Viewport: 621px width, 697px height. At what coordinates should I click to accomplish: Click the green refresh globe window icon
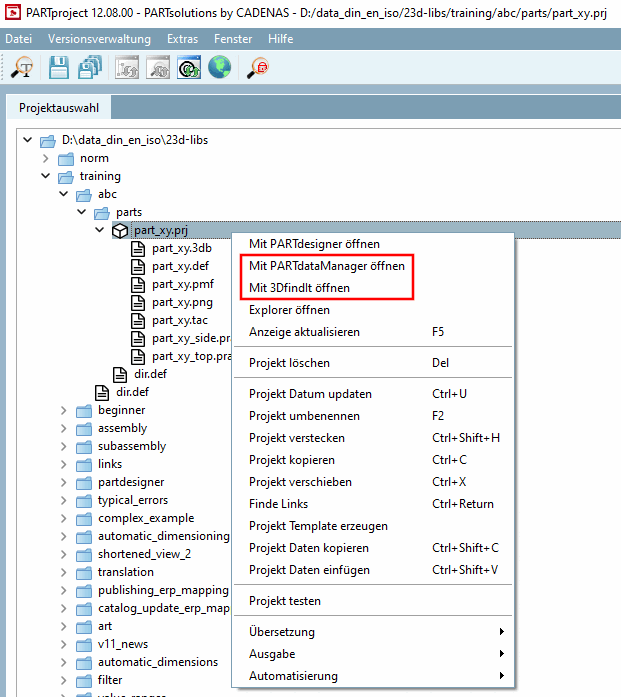point(189,68)
